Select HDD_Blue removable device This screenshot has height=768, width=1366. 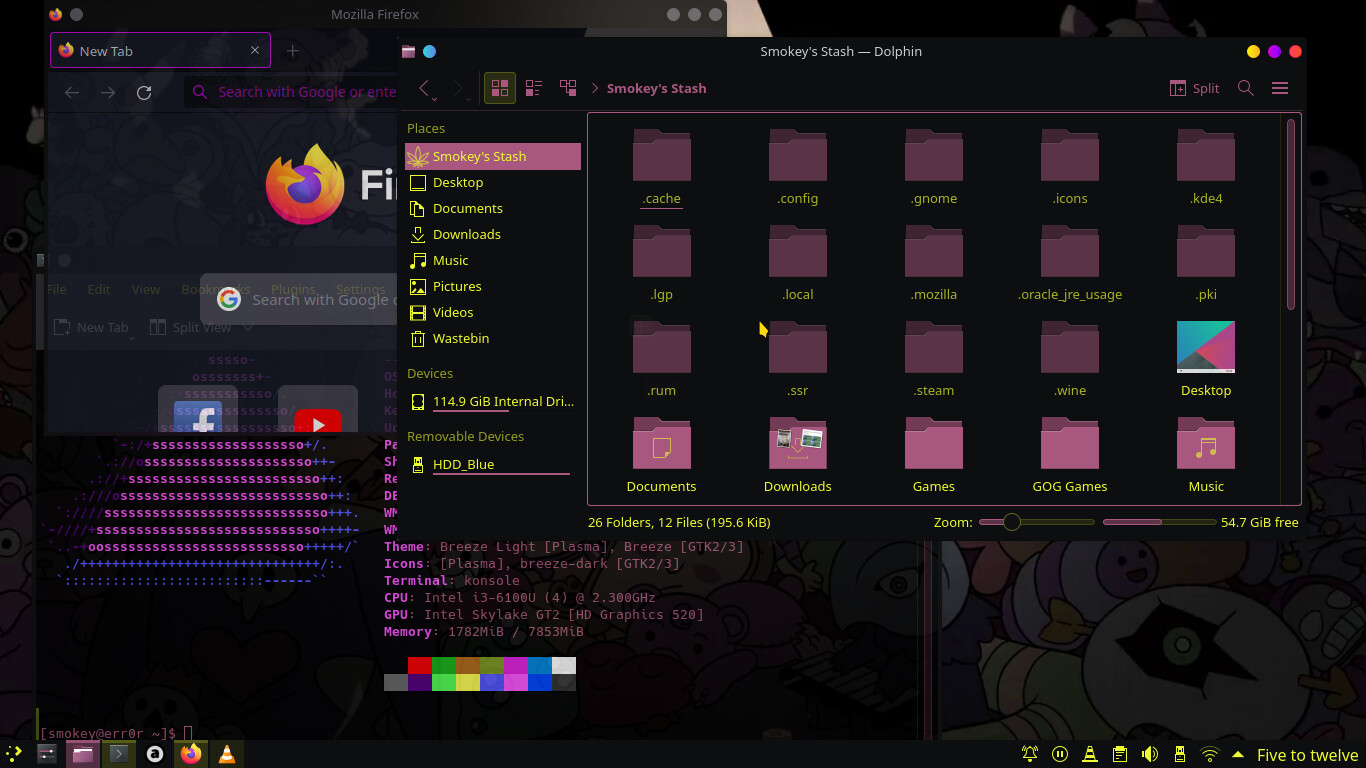pyautogui.click(x=492, y=464)
